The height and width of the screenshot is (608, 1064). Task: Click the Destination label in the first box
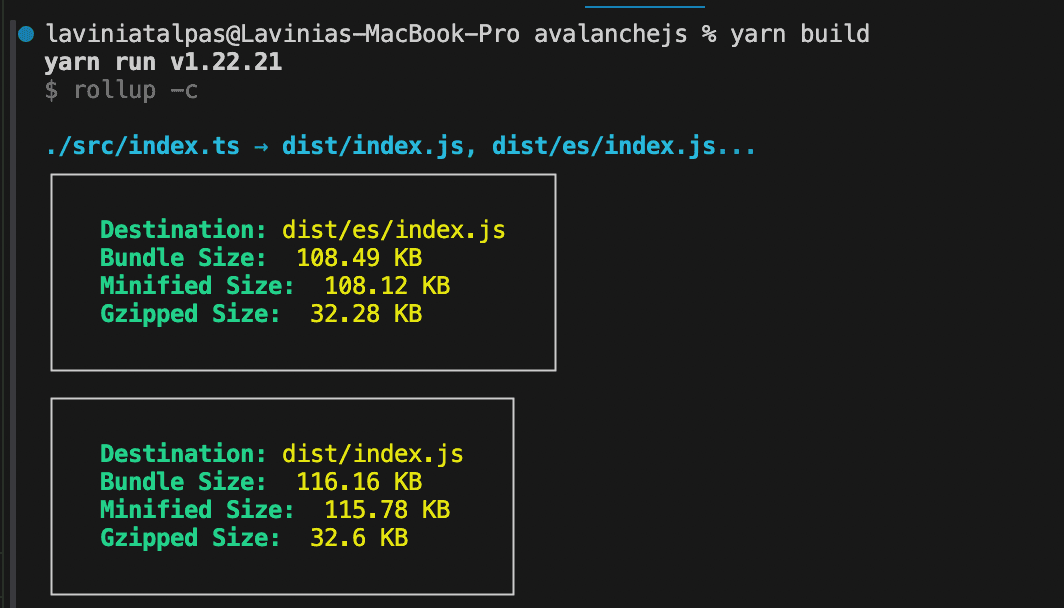[180, 229]
